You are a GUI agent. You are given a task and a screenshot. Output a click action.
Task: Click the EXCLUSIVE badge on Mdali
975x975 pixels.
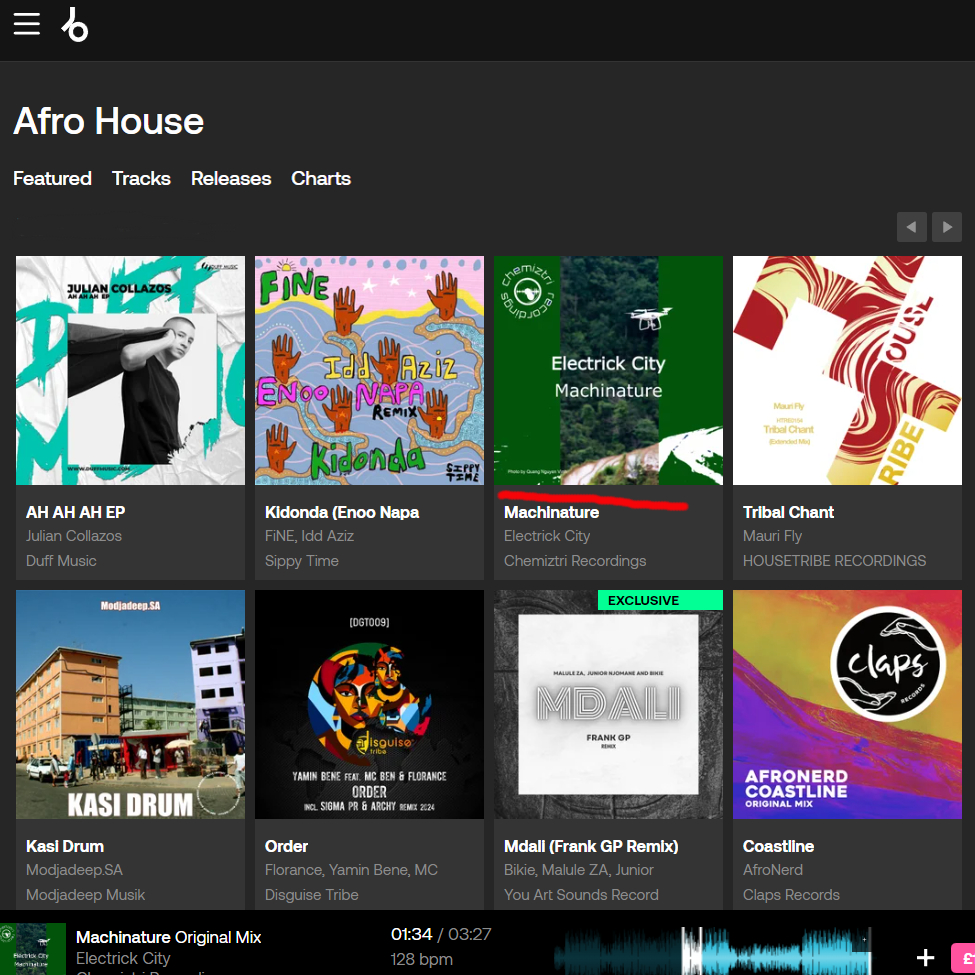click(x=660, y=600)
